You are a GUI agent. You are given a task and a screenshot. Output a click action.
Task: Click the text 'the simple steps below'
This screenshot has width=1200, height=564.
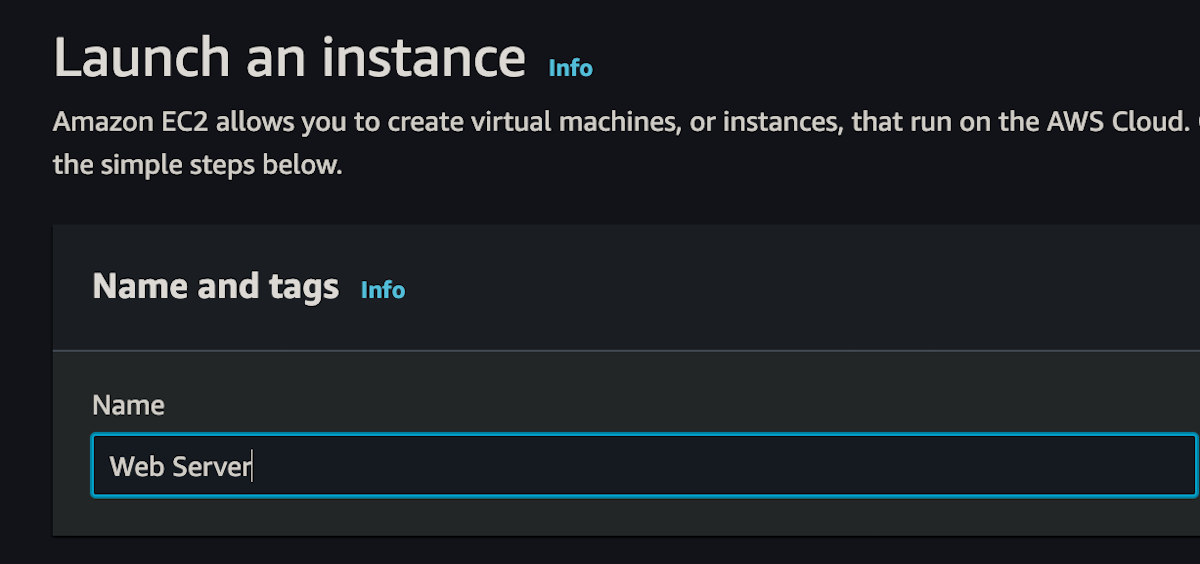tap(197, 165)
